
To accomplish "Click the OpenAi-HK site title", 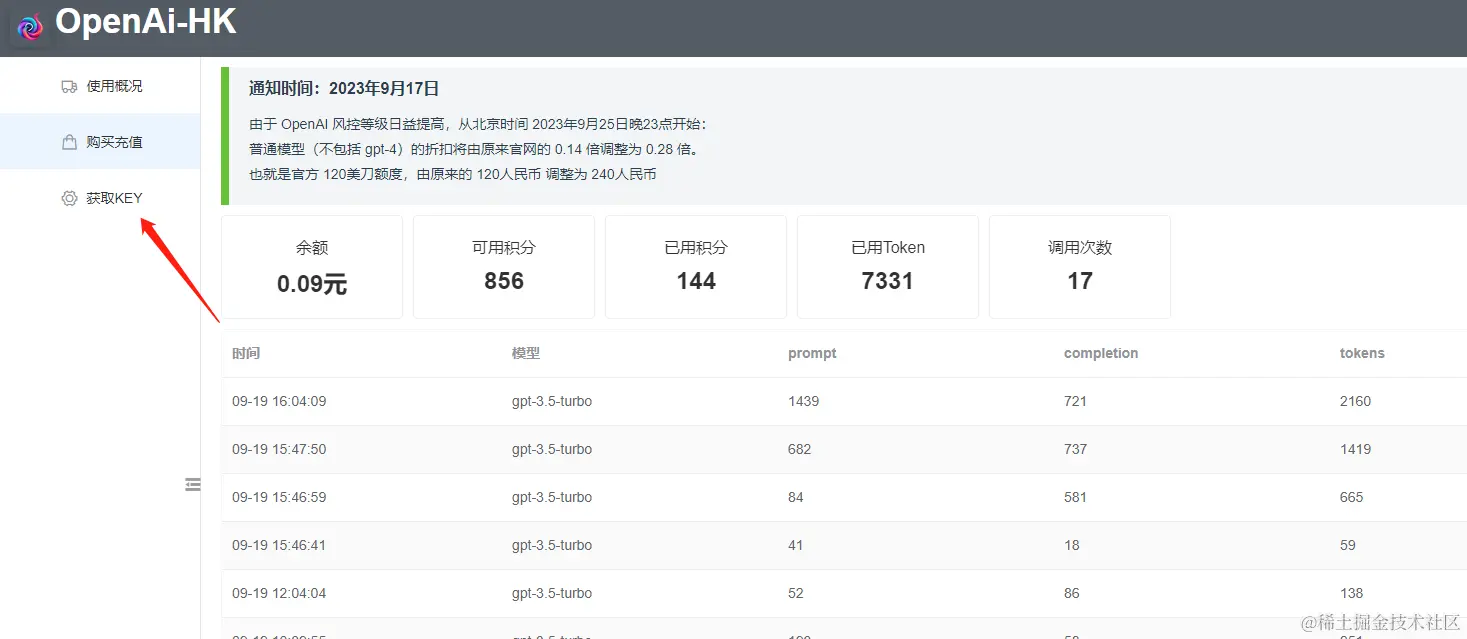I will pos(146,21).
